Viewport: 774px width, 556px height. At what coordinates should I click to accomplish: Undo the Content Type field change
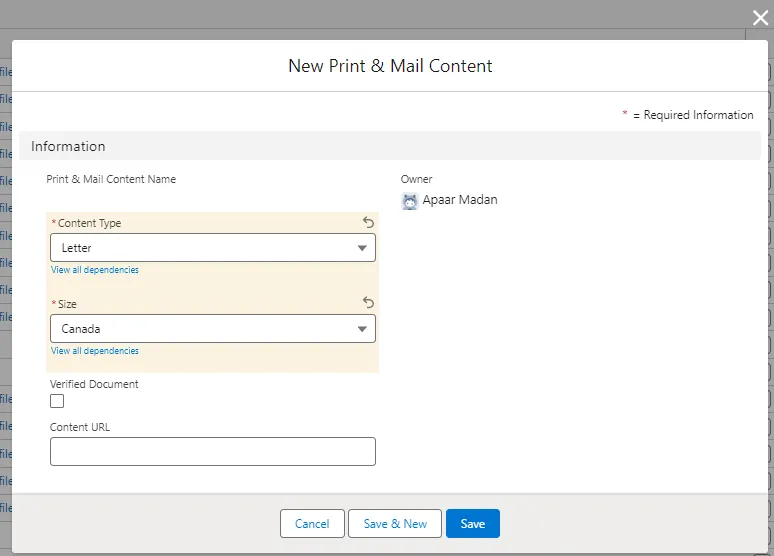click(x=368, y=223)
